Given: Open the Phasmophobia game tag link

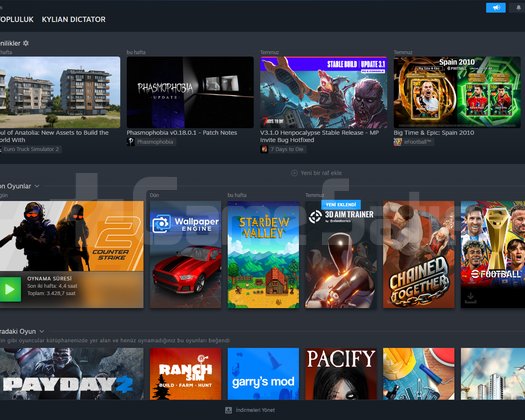Looking at the screenshot, I should [155, 142].
